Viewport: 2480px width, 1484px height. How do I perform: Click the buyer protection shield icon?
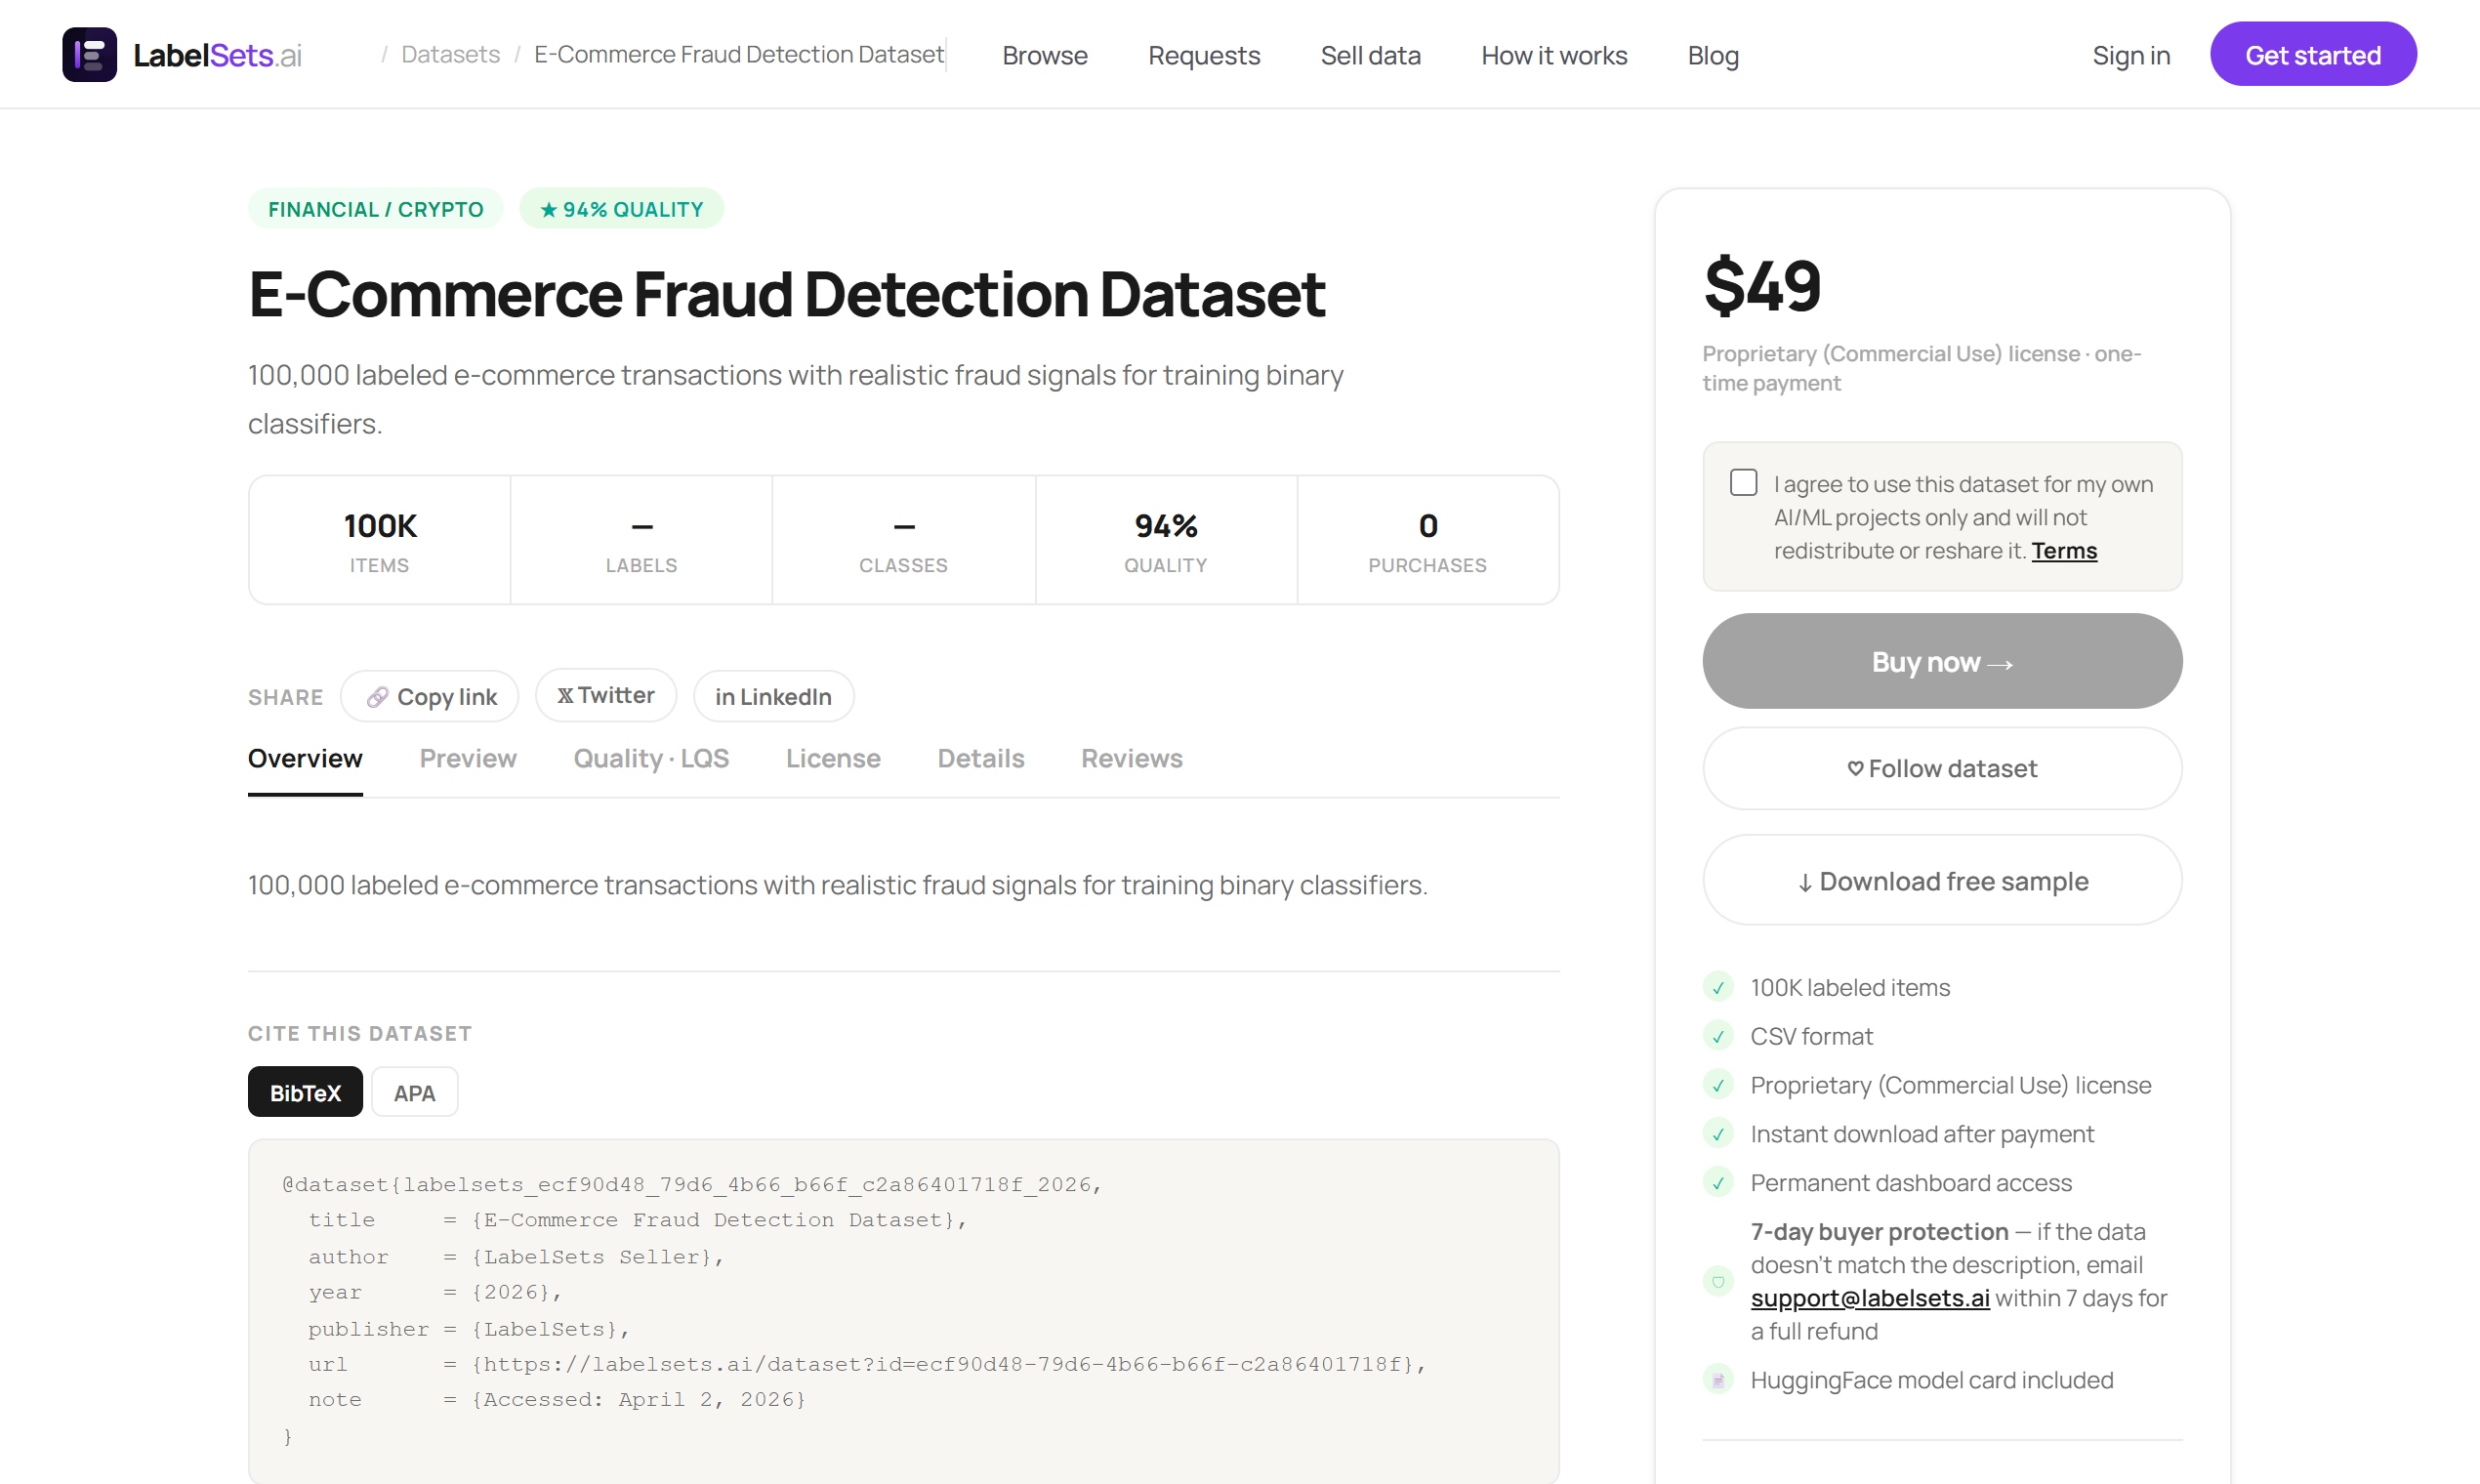tap(1718, 1281)
